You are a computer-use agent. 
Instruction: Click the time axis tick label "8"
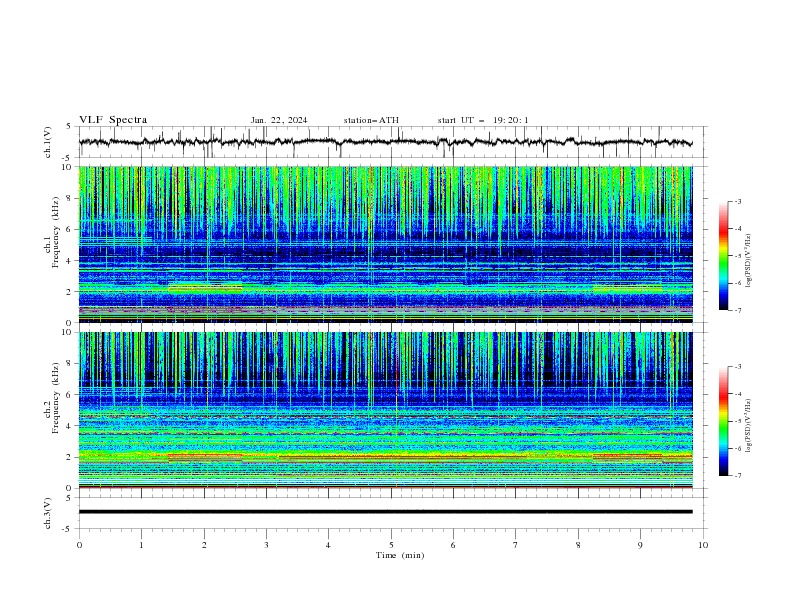click(578, 545)
